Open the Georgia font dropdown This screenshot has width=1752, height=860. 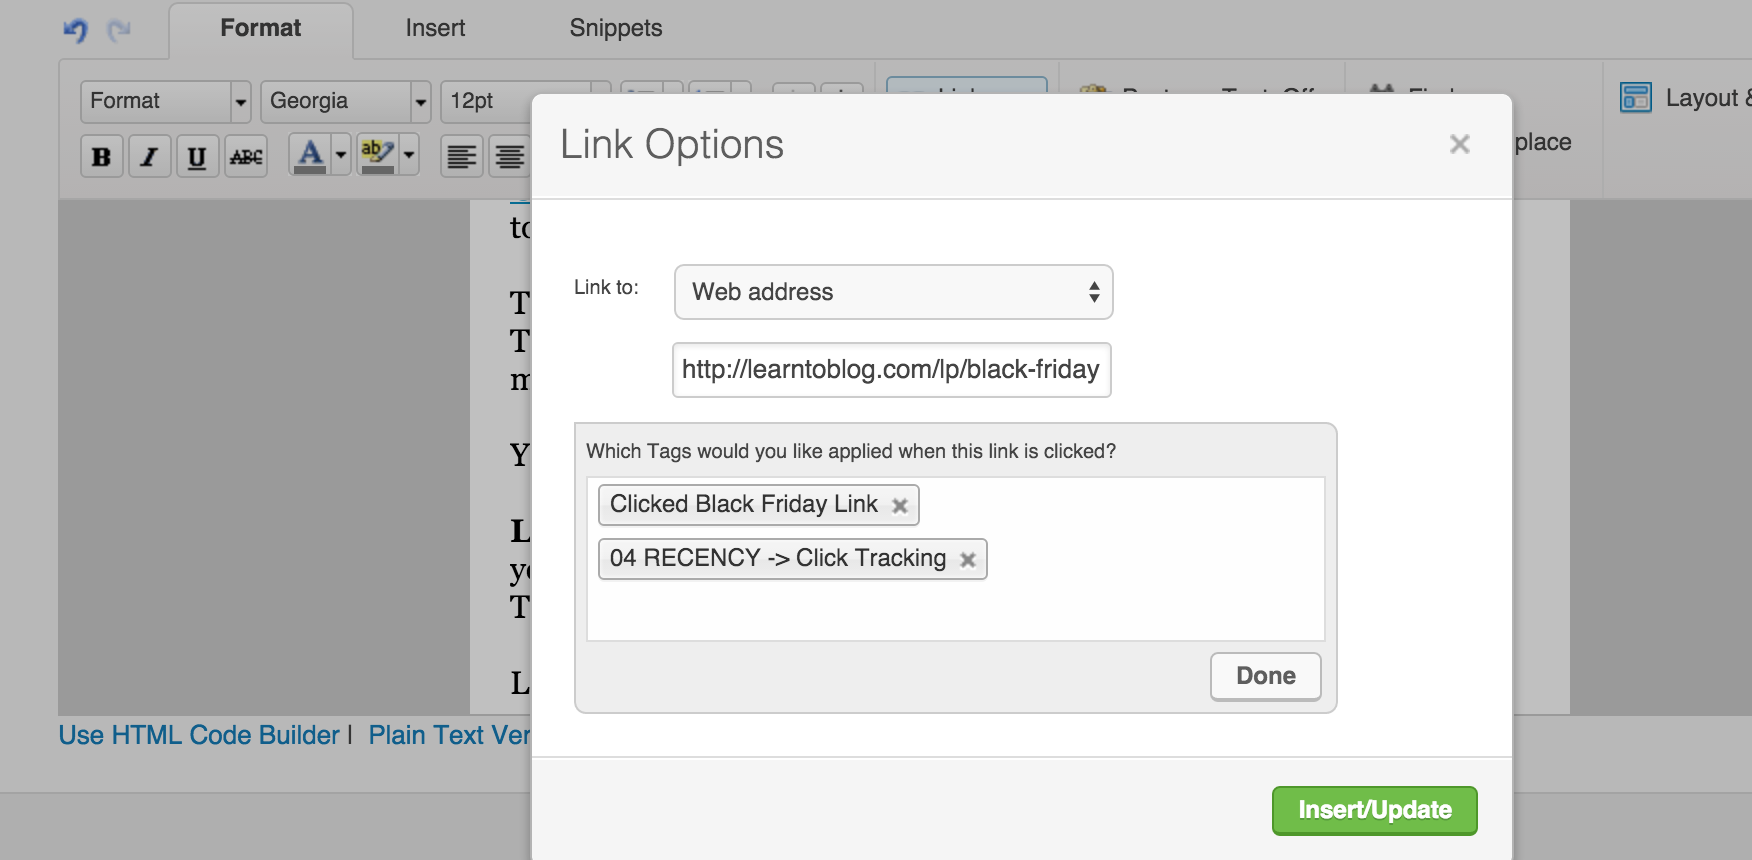click(346, 101)
